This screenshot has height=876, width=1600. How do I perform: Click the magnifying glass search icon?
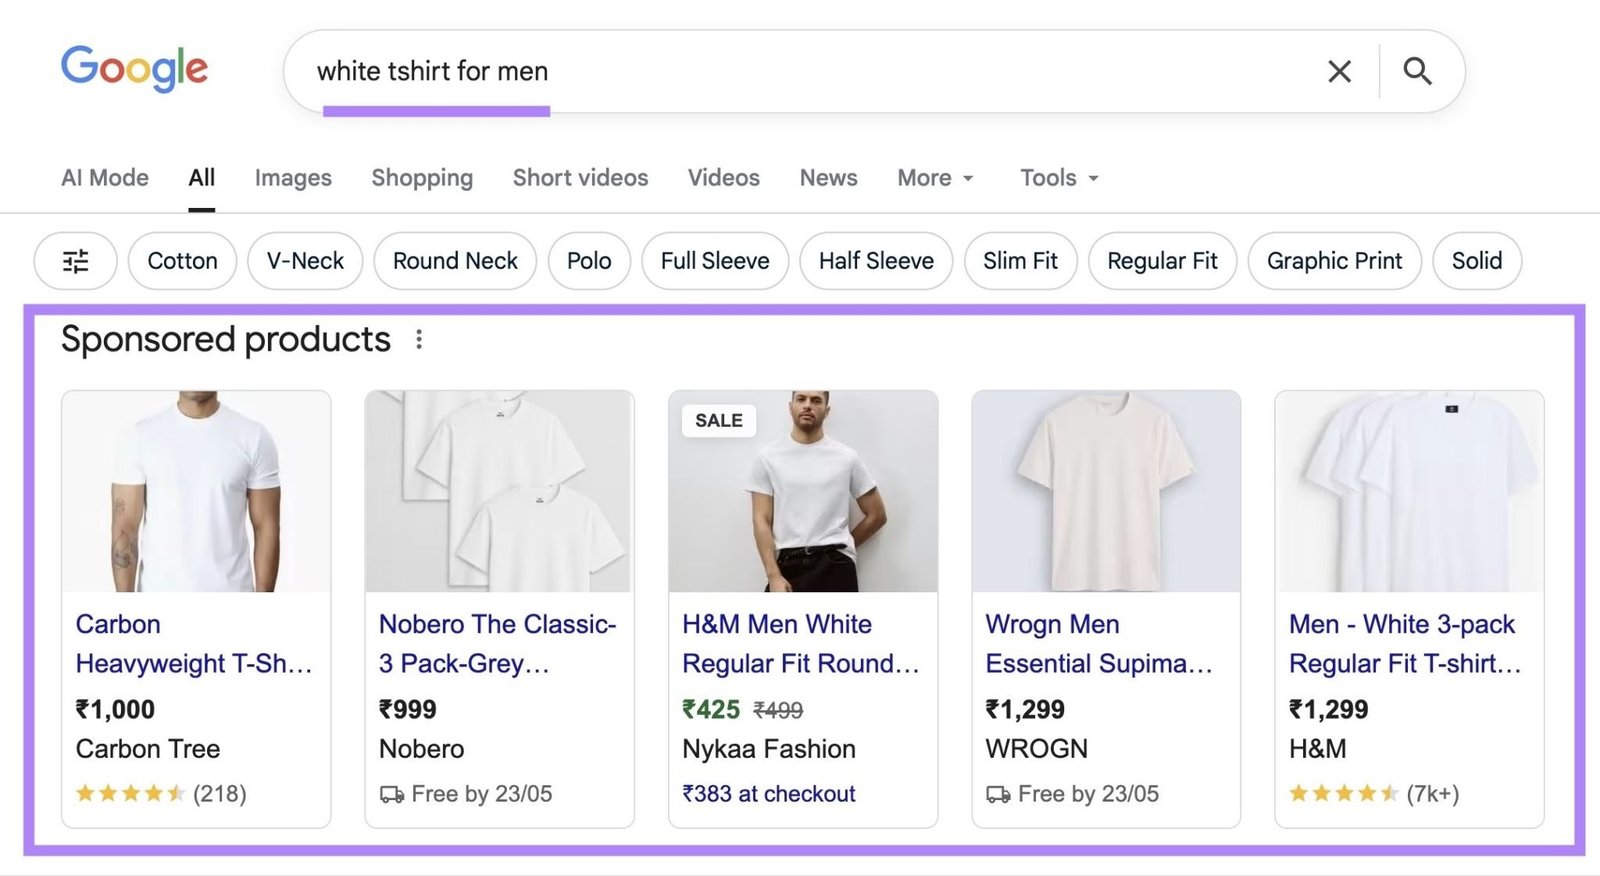[1417, 71]
